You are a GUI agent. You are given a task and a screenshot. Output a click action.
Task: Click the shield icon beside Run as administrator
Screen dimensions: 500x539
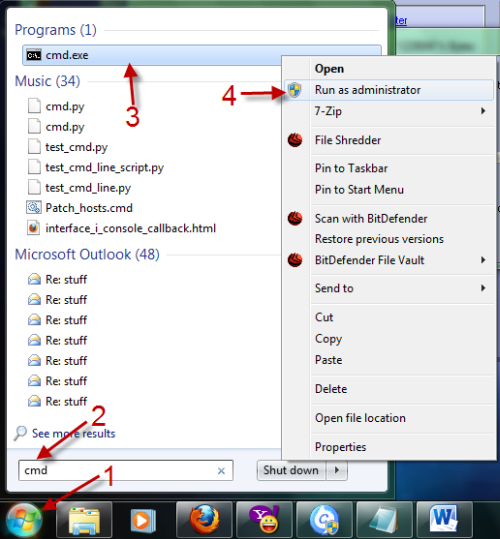[x=295, y=90]
